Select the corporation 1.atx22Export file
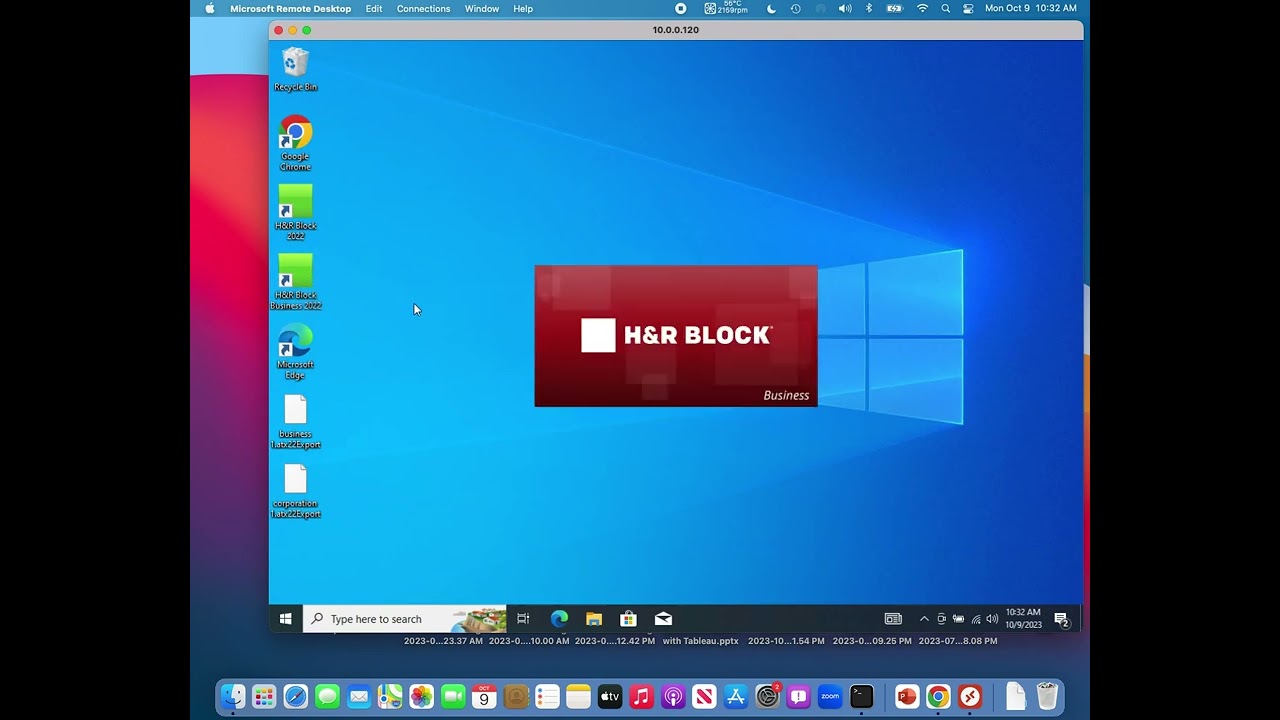 coord(295,491)
